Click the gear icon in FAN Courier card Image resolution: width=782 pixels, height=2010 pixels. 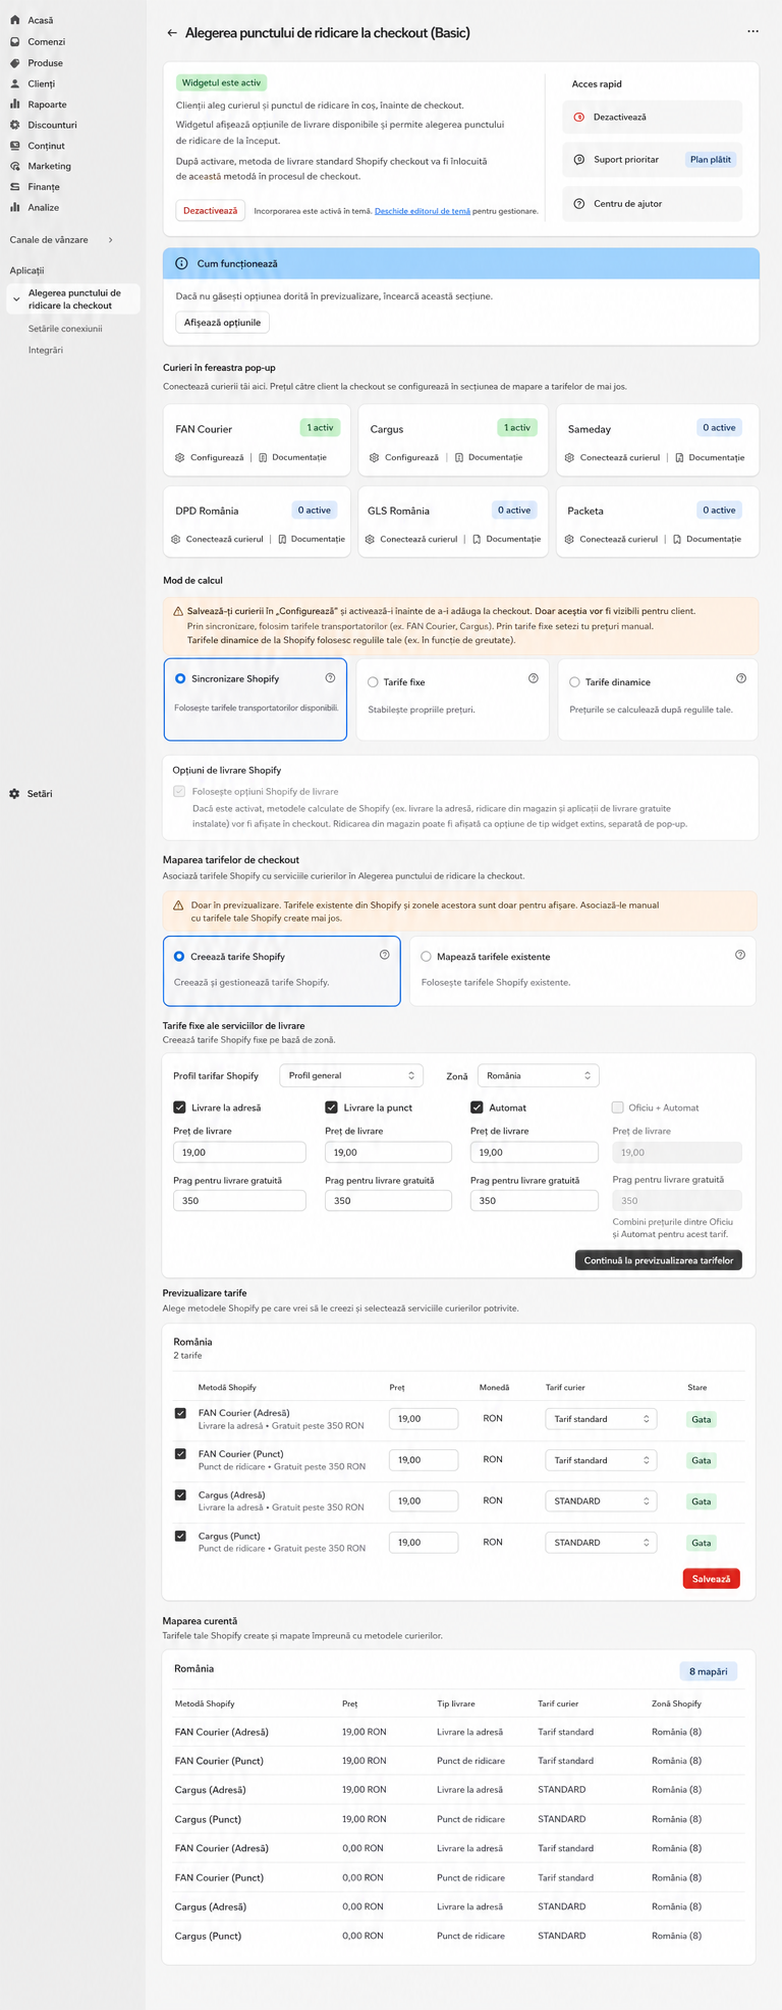(x=180, y=457)
